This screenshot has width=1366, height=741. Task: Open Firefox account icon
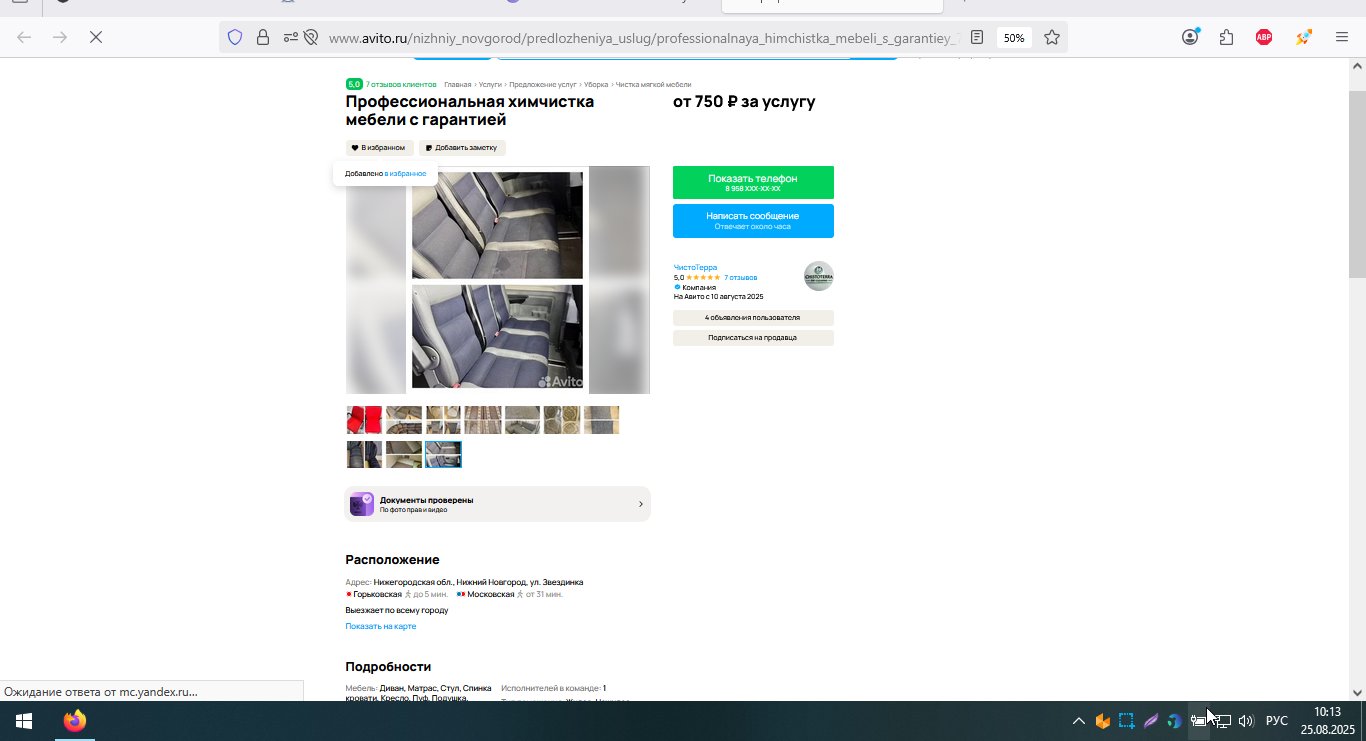(1190, 37)
